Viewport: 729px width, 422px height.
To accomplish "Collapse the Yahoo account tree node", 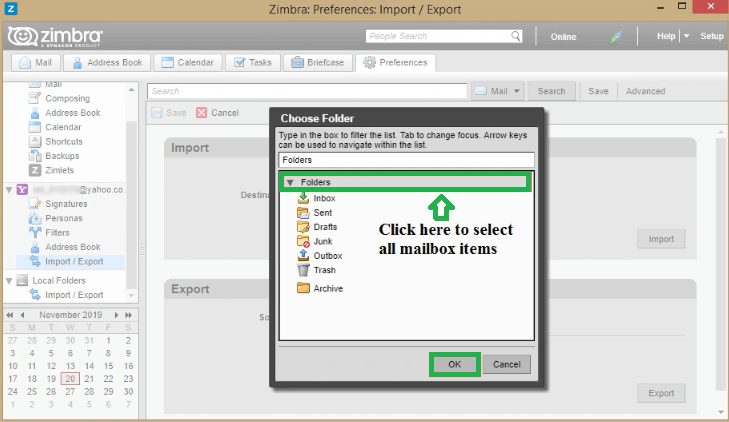I will 9,190.
